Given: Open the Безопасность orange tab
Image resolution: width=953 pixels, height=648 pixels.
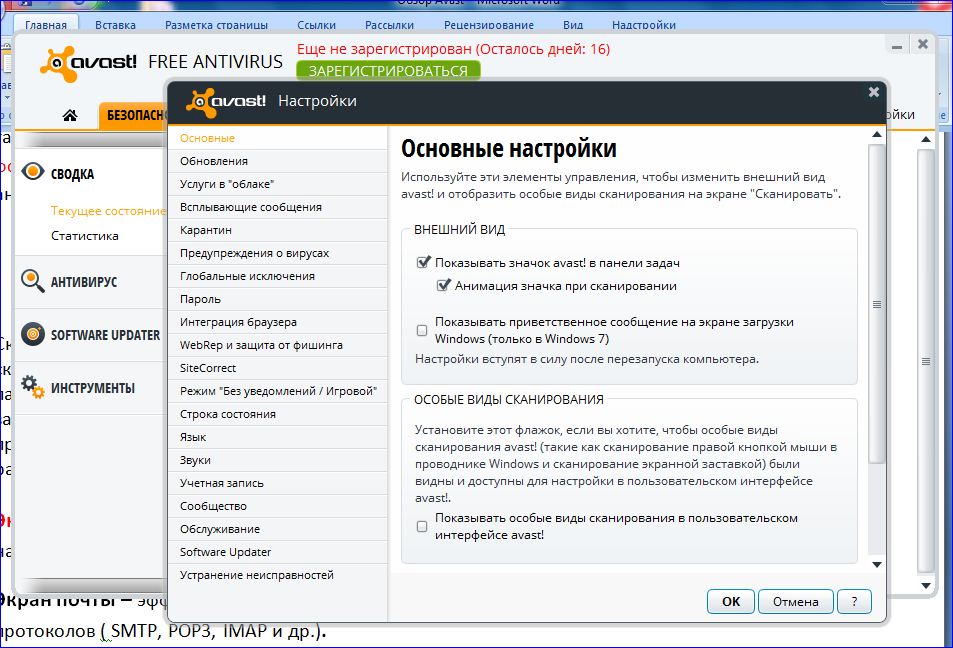Looking at the screenshot, I should (133, 115).
